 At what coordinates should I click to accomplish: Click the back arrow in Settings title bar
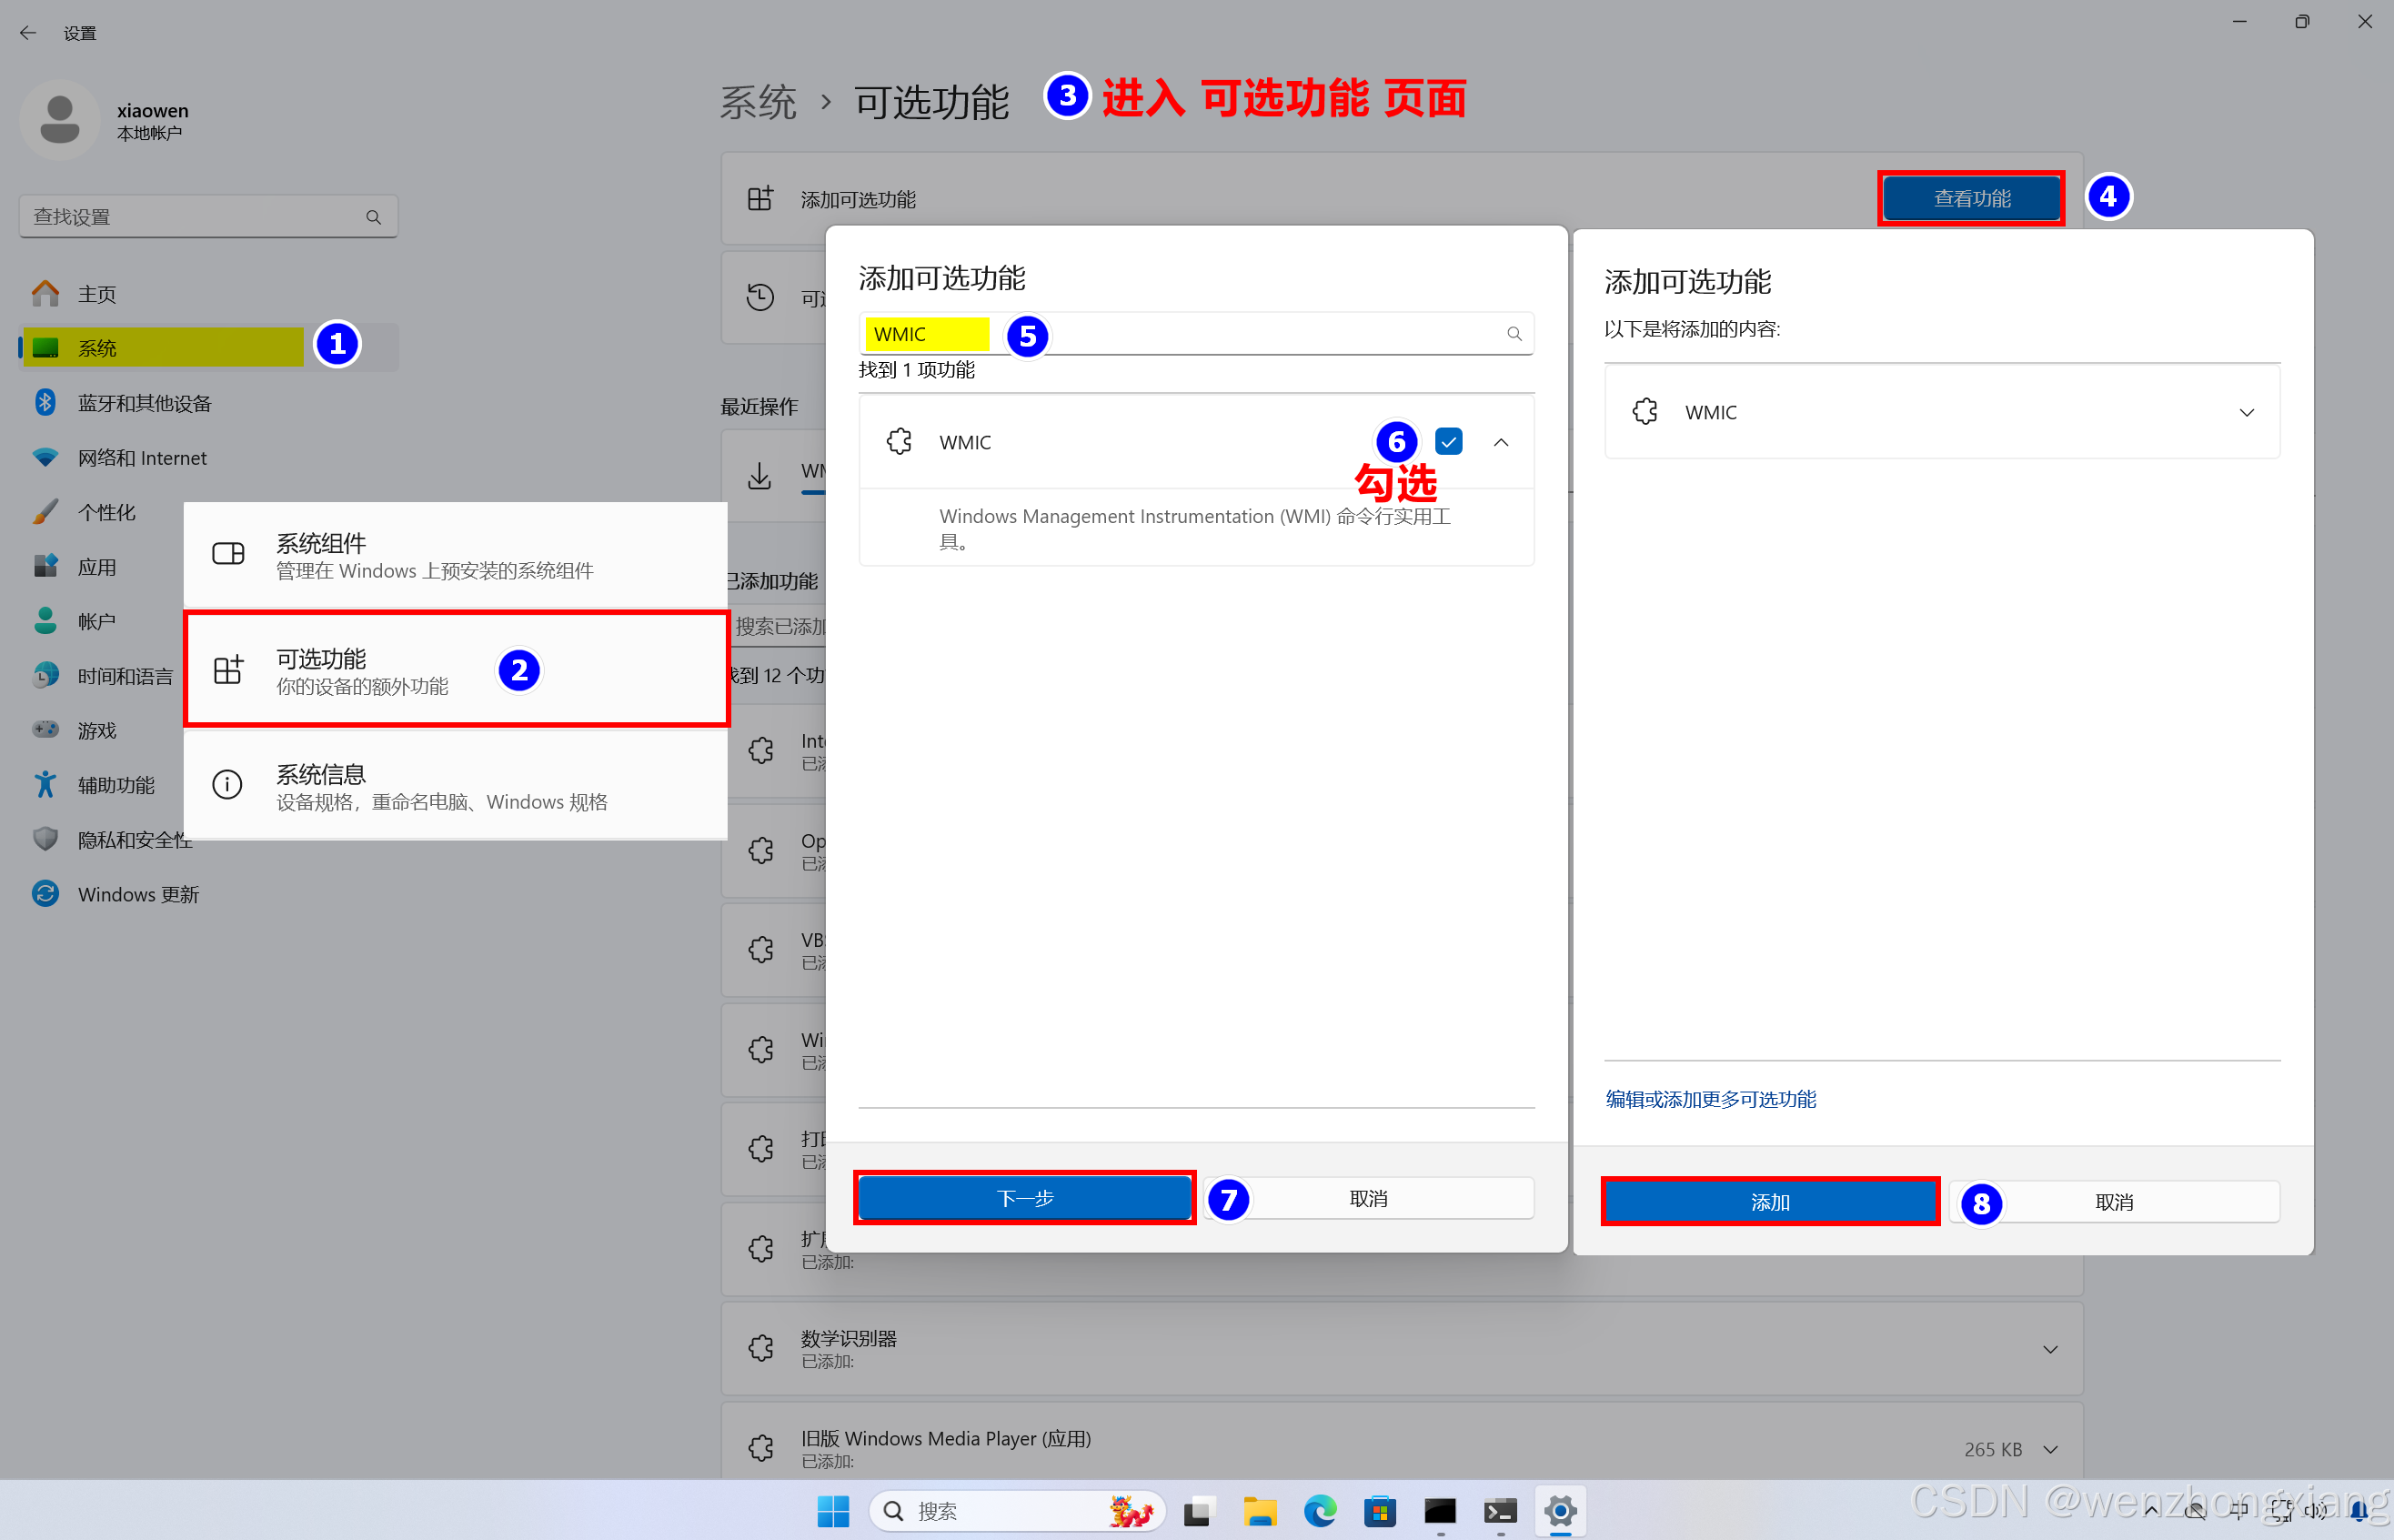pos(28,33)
